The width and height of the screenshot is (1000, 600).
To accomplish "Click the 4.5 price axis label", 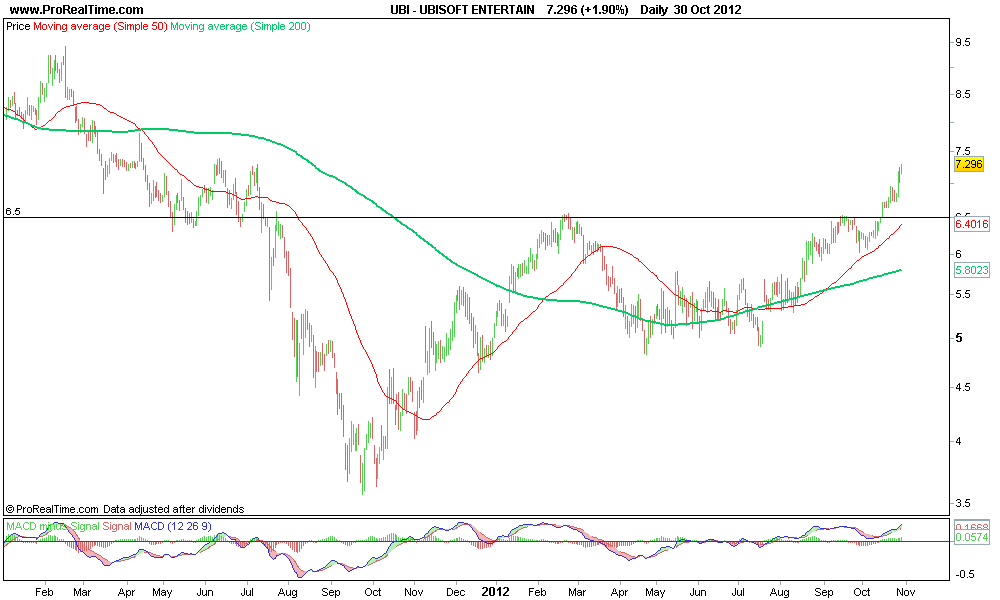I will click(x=962, y=387).
